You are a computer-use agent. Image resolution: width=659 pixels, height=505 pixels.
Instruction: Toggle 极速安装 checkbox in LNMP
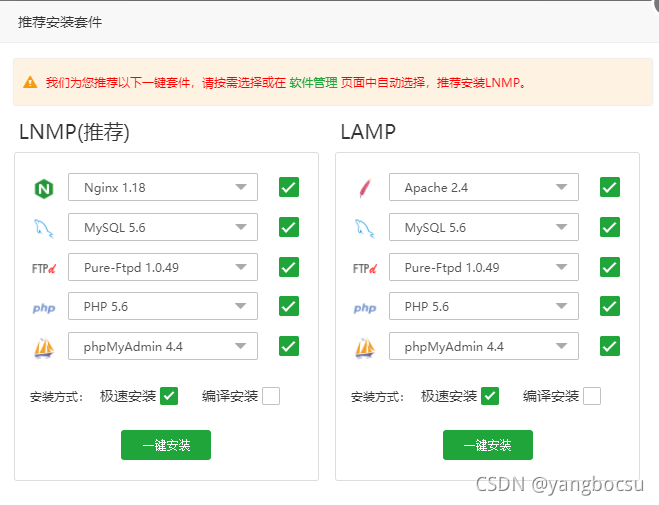[169, 396]
